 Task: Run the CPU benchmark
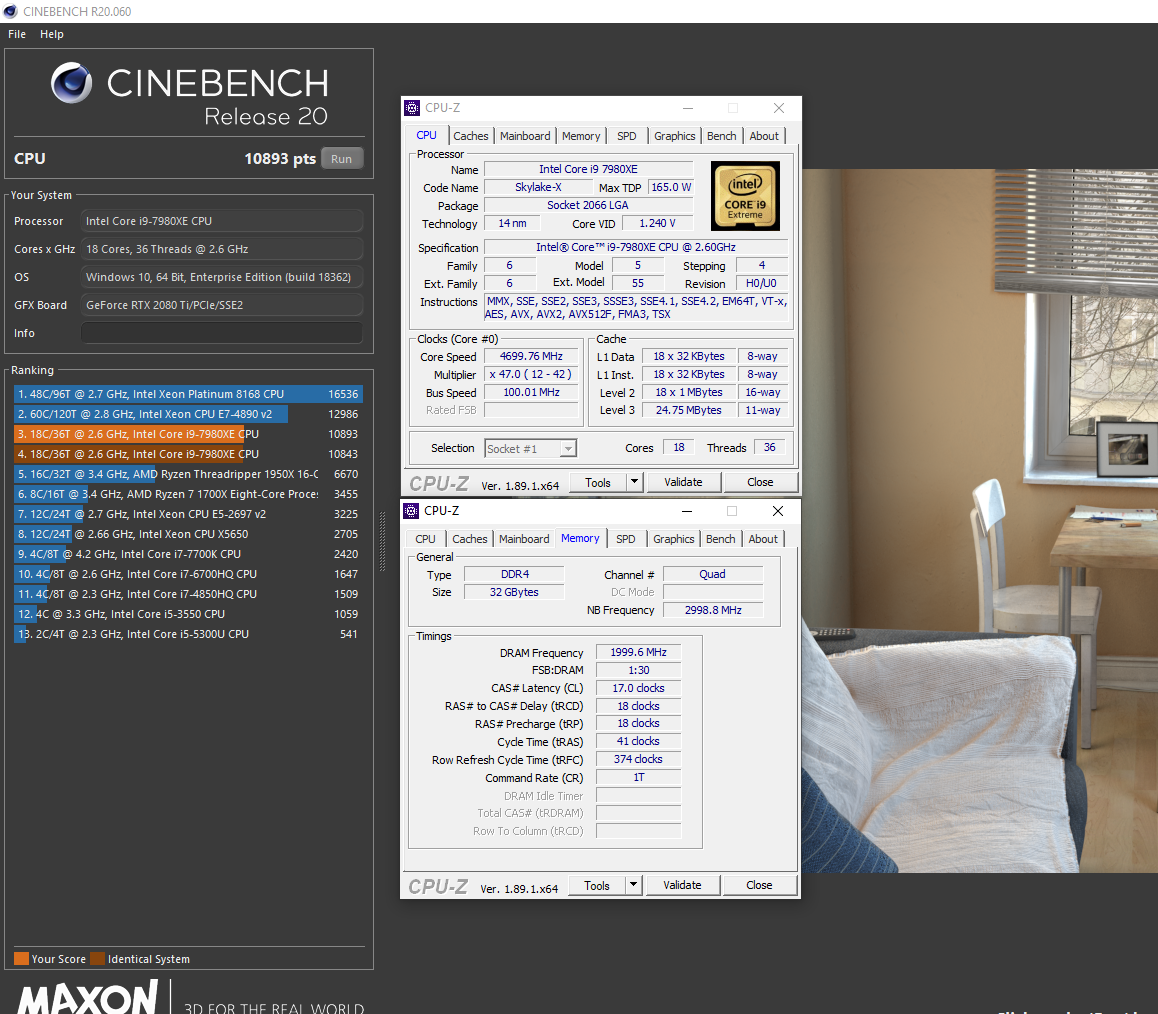pyautogui.click(x=341, y=159)
